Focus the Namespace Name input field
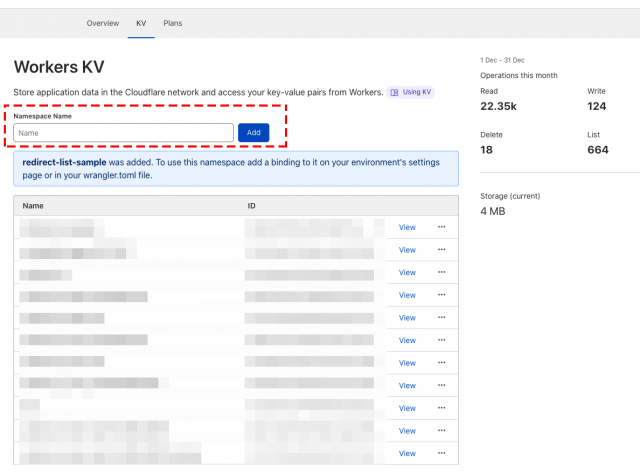 (123, 133)
